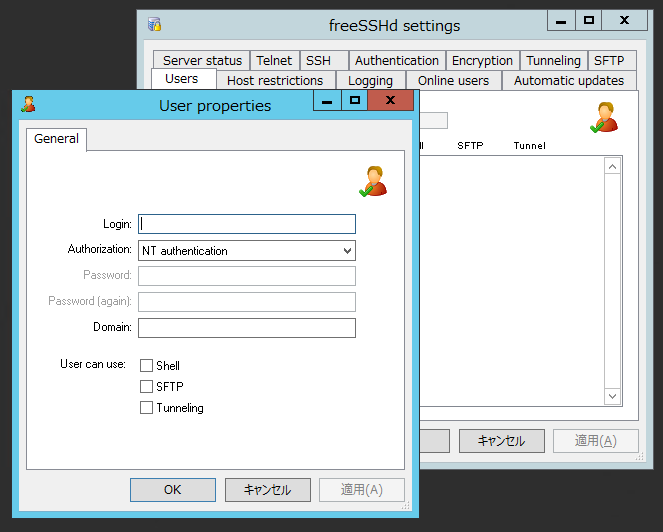This screenshot has height=532, width=663.
Task: Open the Automatic updates tab
Action: [569, 80]
